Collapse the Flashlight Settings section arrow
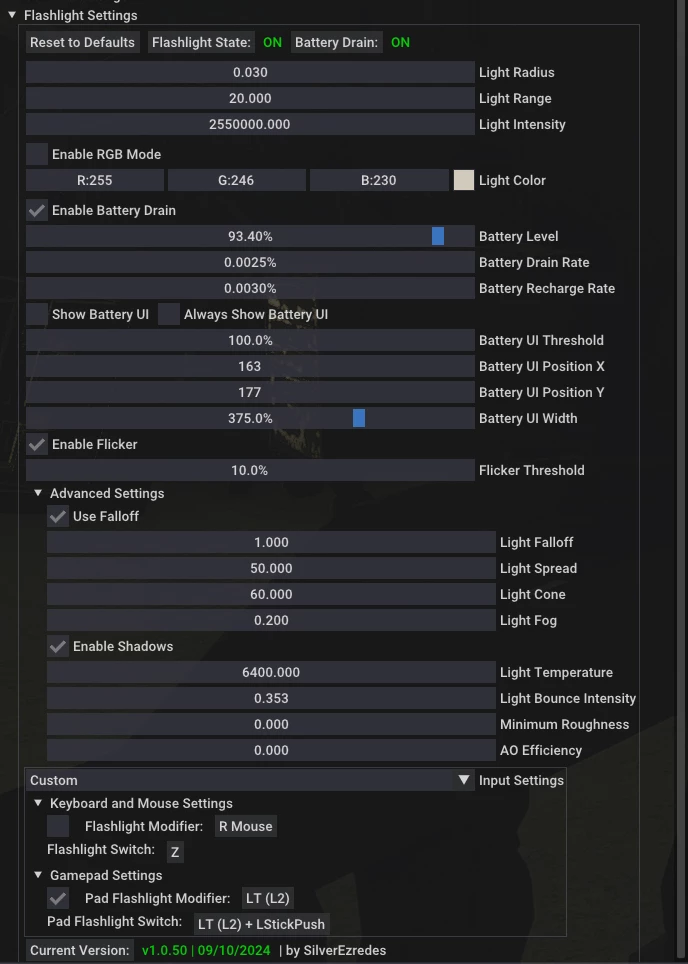This screenshot has height=964, width=688. (12, 15)
